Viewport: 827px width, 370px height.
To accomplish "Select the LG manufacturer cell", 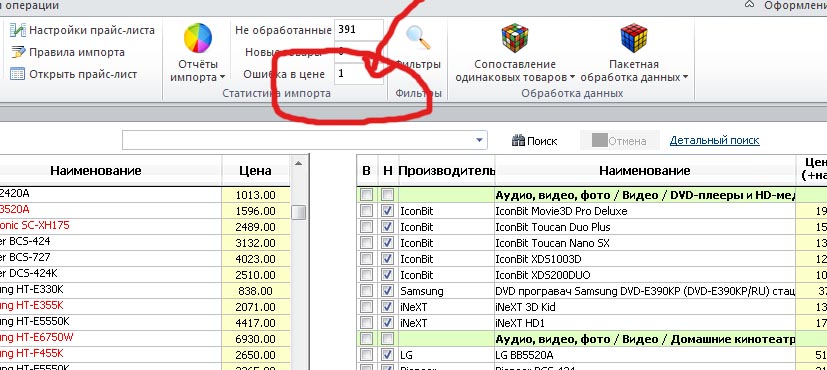I will pos(446,355).
